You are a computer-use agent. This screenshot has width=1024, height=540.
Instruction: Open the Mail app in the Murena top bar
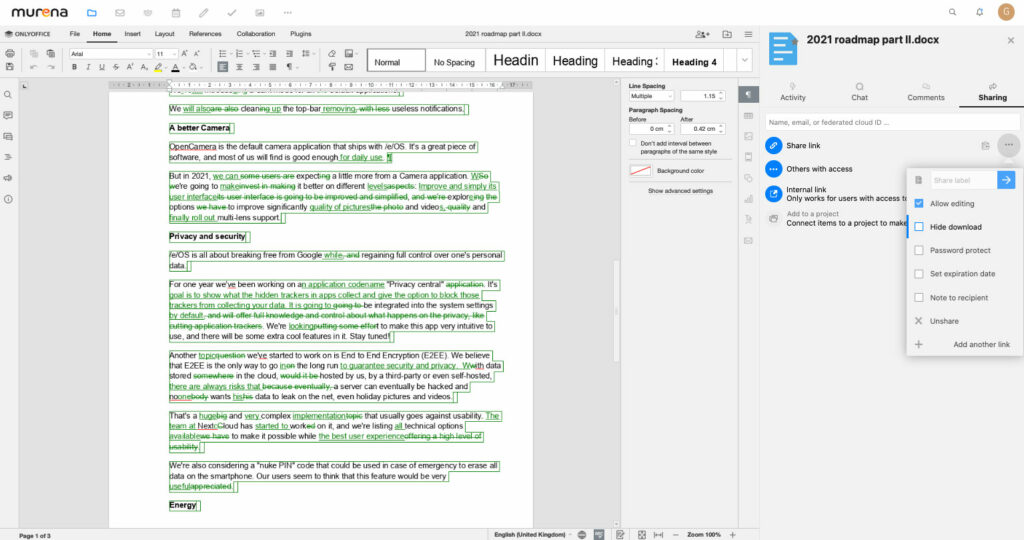click(120, 12)
